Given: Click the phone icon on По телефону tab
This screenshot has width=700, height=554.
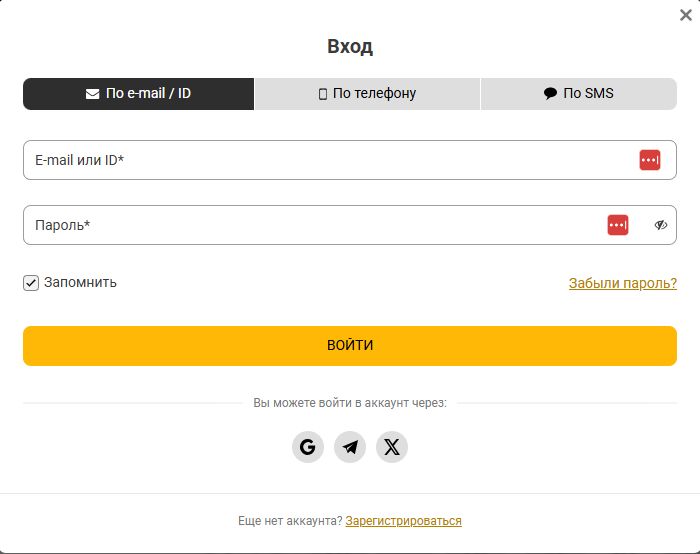Looking at the screenshot, I should point(323,94).
